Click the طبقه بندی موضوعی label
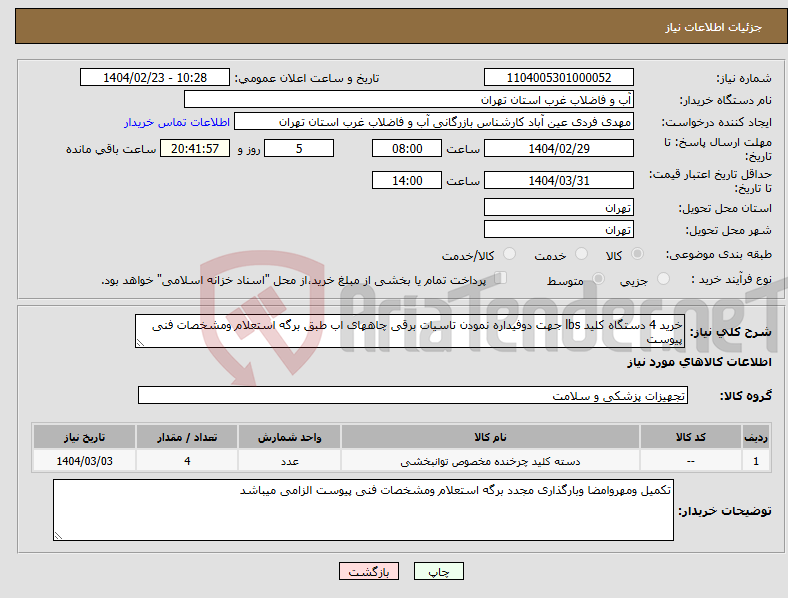 pyautogui.click(x=719, y=254)
